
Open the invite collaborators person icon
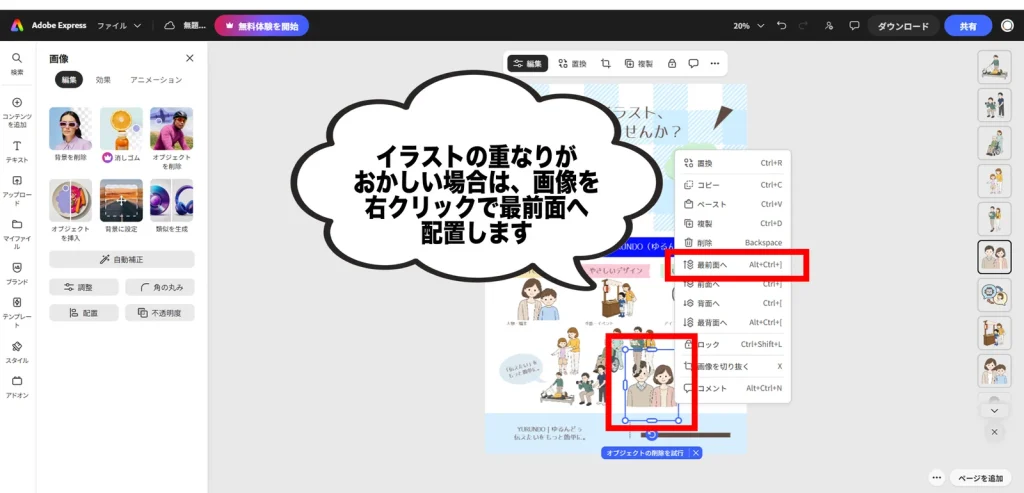tap(829, 25)
